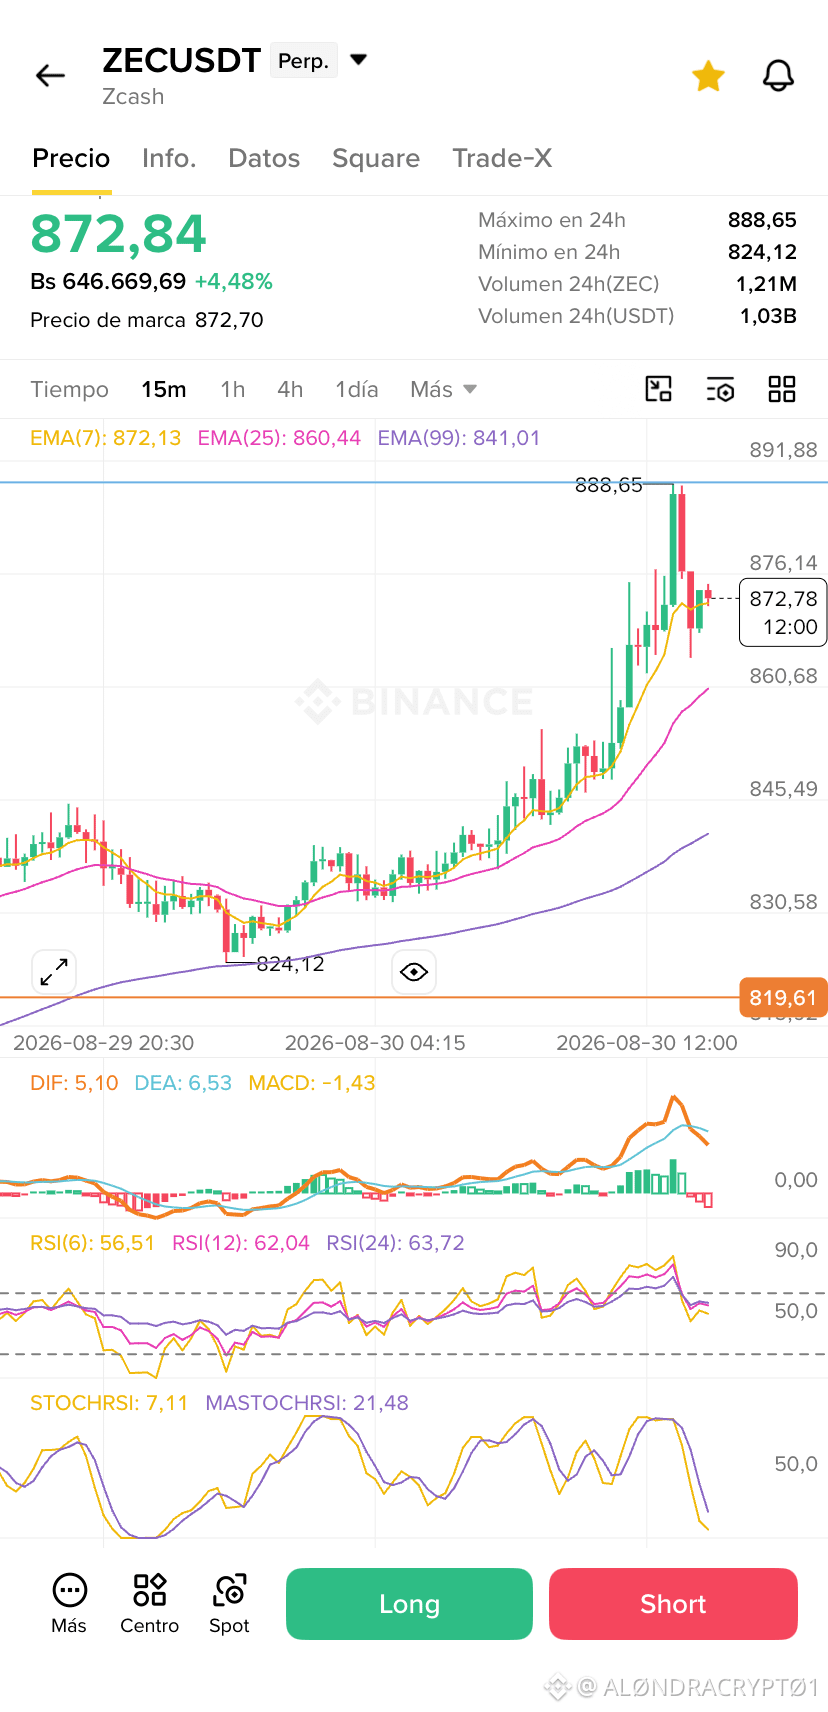The image size is (828, 1712).
Task: Click the current price tag 872,78
Action: (x=783, y=612)
